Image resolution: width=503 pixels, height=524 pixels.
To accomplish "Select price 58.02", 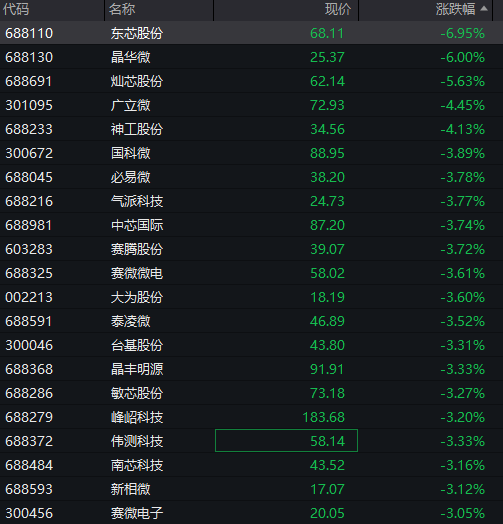I will [x=327, y=273].
